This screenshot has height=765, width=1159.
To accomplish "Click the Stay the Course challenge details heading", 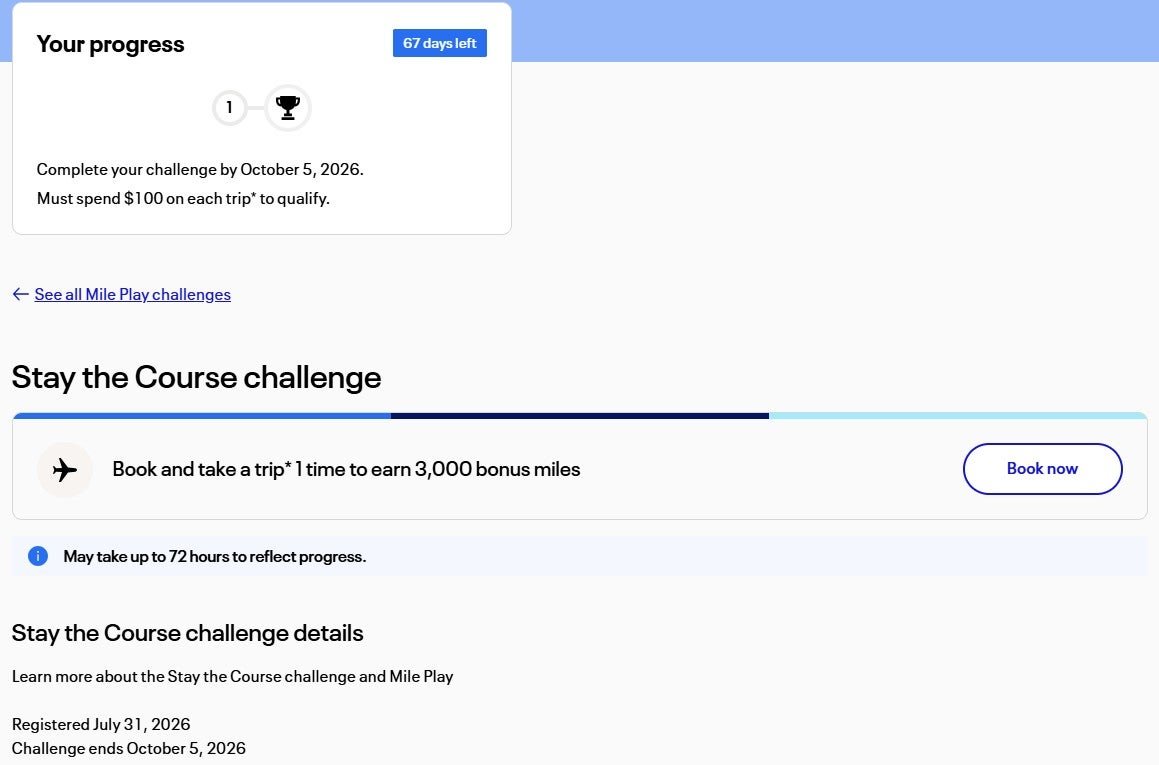I will coord(188,633).
